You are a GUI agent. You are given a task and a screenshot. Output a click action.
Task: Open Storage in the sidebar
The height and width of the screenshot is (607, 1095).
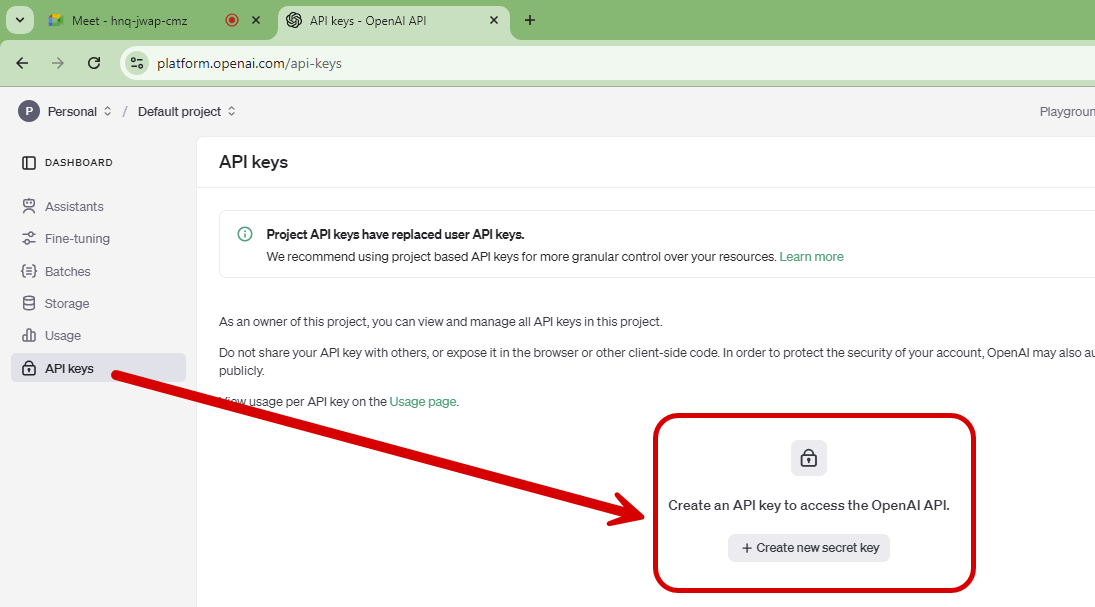pyautogui.click(x=98, y=303)
